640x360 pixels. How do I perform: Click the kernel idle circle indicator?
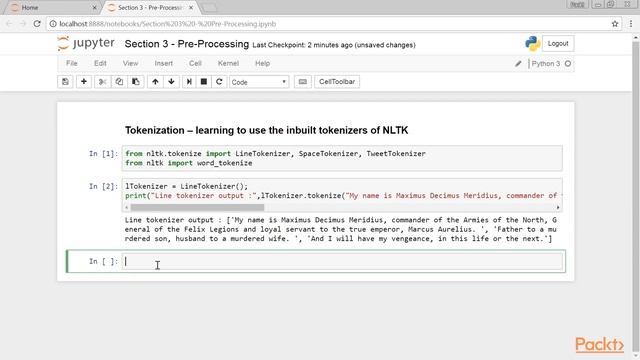tap(568, 64)
